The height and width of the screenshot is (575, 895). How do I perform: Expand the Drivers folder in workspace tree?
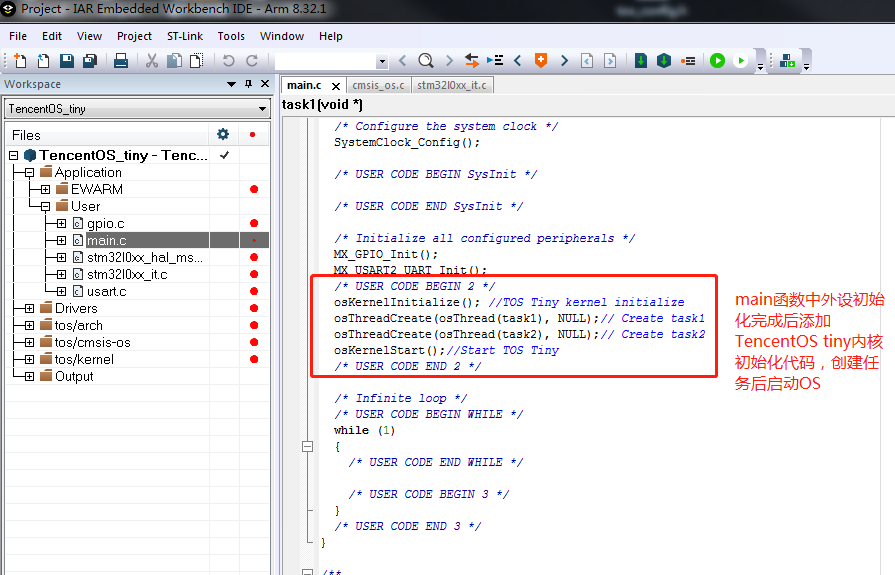(x=29, y=309)
